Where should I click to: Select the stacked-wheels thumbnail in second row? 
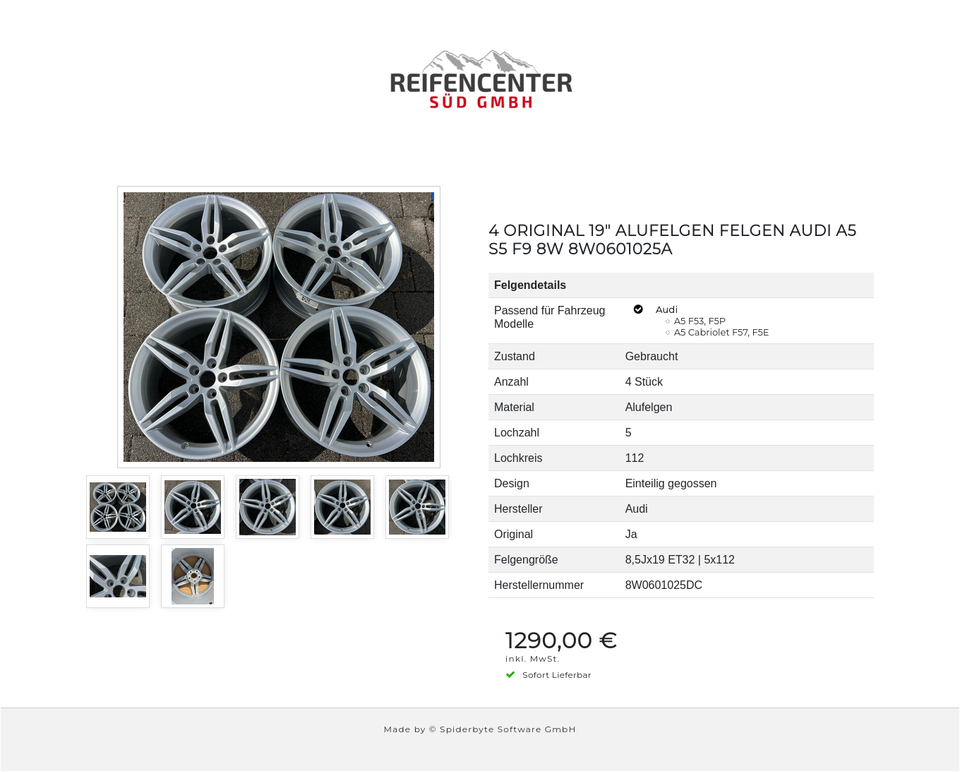(x=117, y=576)
